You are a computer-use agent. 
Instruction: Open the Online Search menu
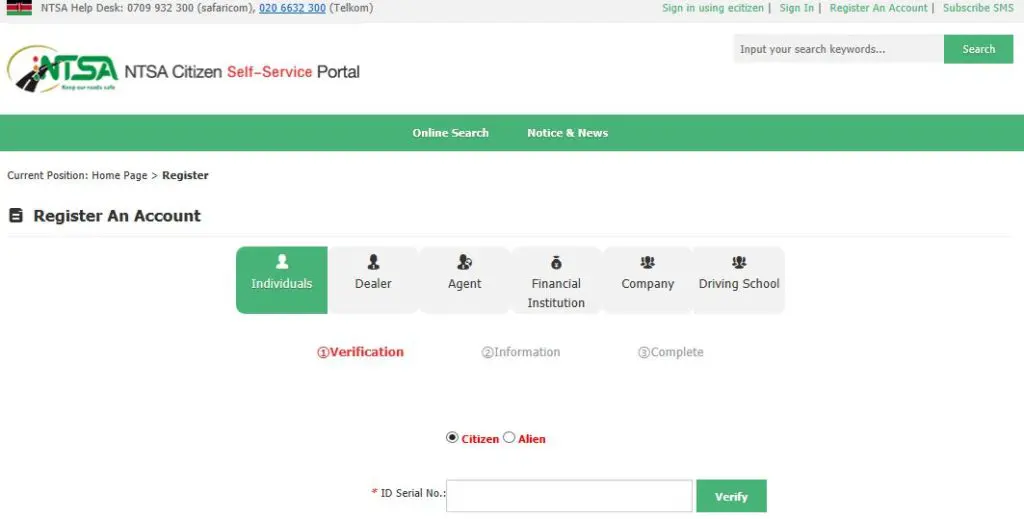(450, 133)
